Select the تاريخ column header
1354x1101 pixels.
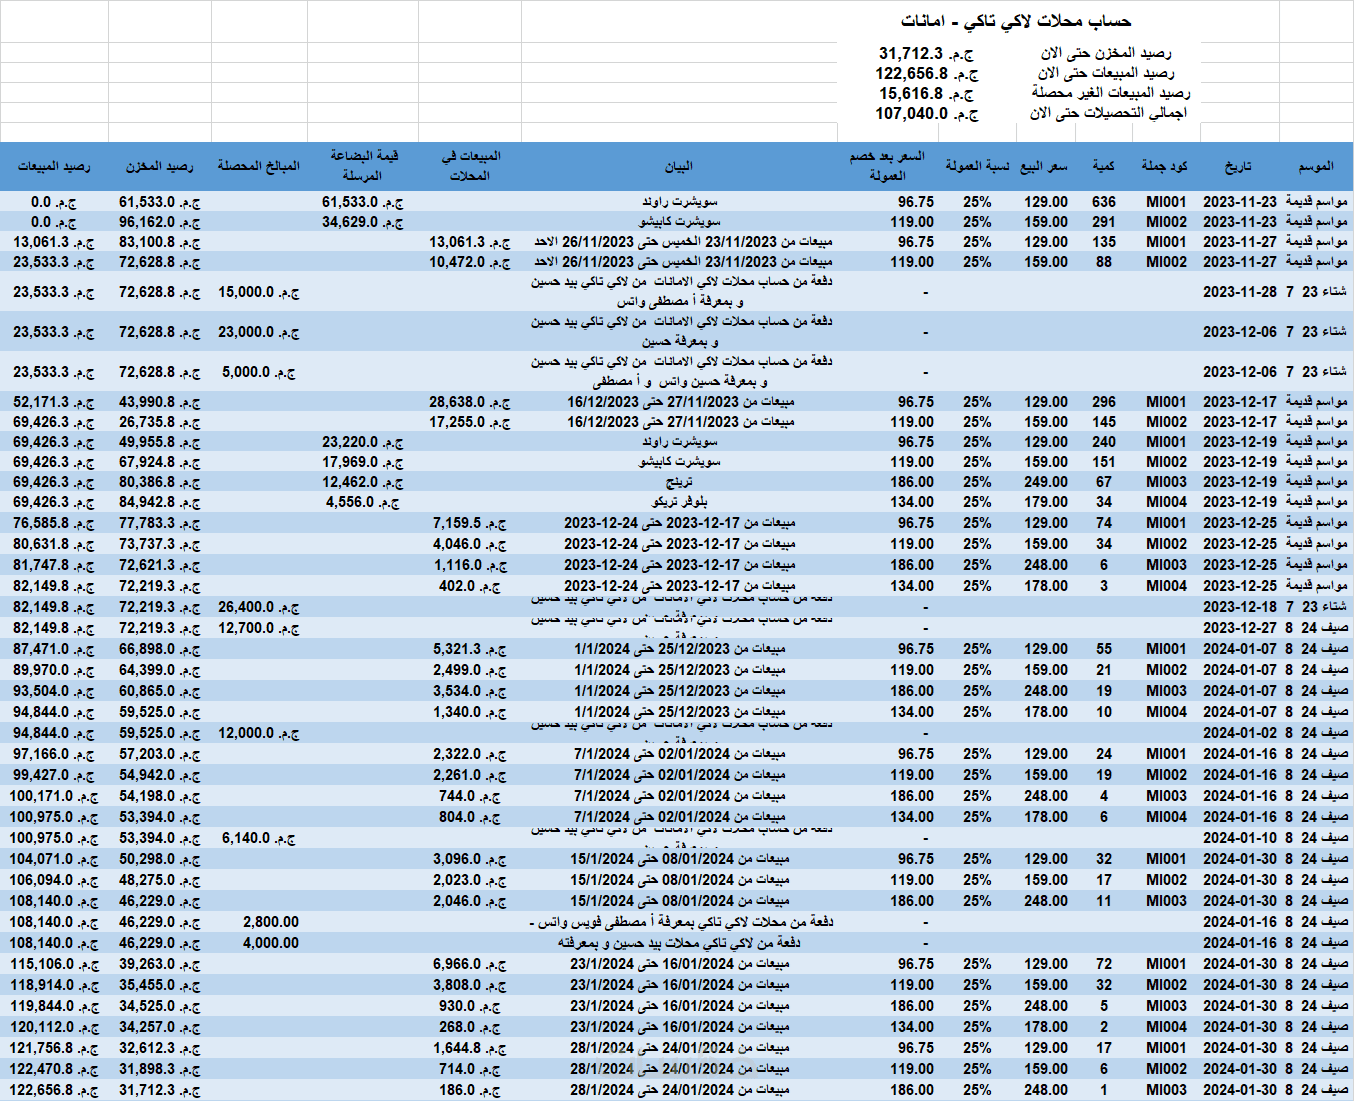pos(1238,166)
